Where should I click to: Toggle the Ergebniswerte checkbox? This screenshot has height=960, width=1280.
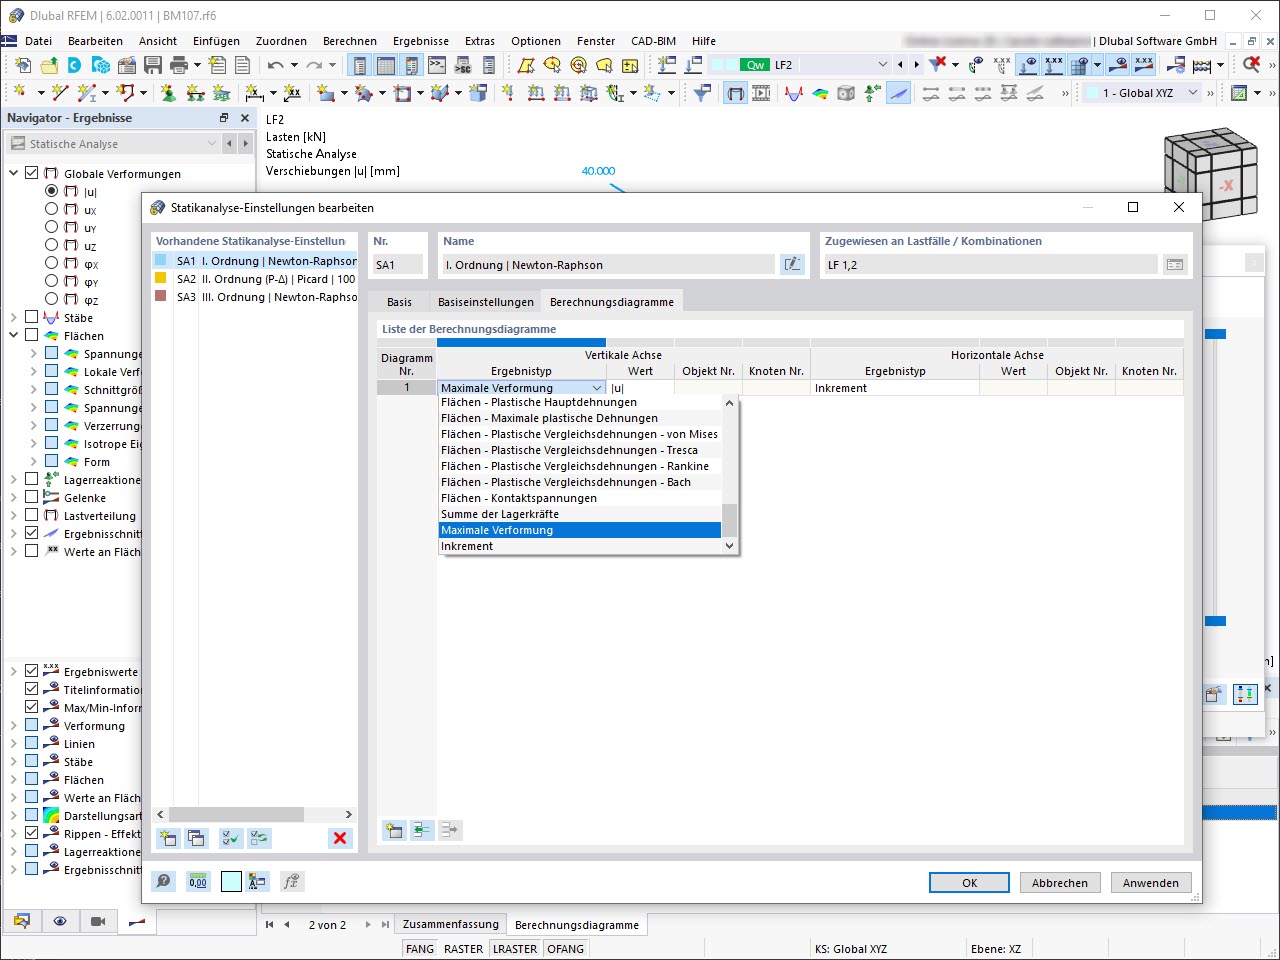pyautogui.click(x=32, y=671)
